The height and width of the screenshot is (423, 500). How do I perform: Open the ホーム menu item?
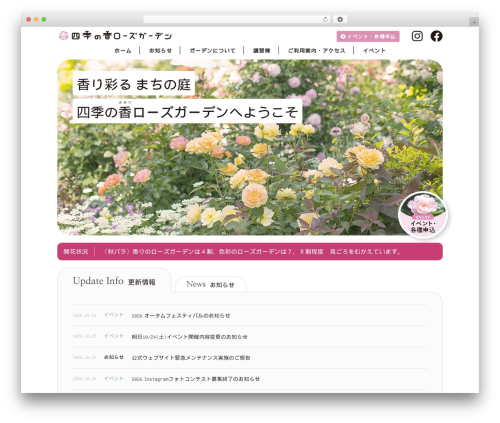tap(123, 51)
